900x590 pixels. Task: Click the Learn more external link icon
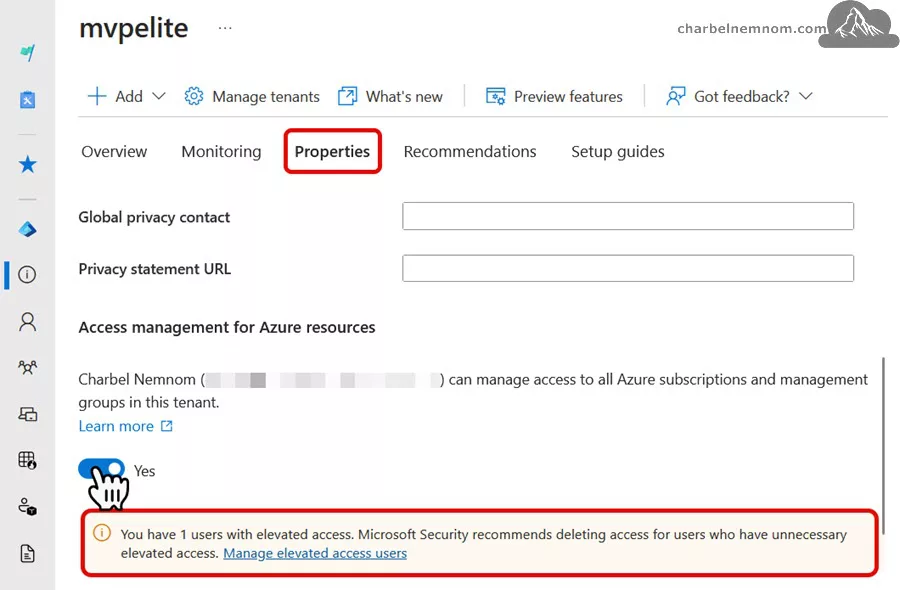point(166,426)
